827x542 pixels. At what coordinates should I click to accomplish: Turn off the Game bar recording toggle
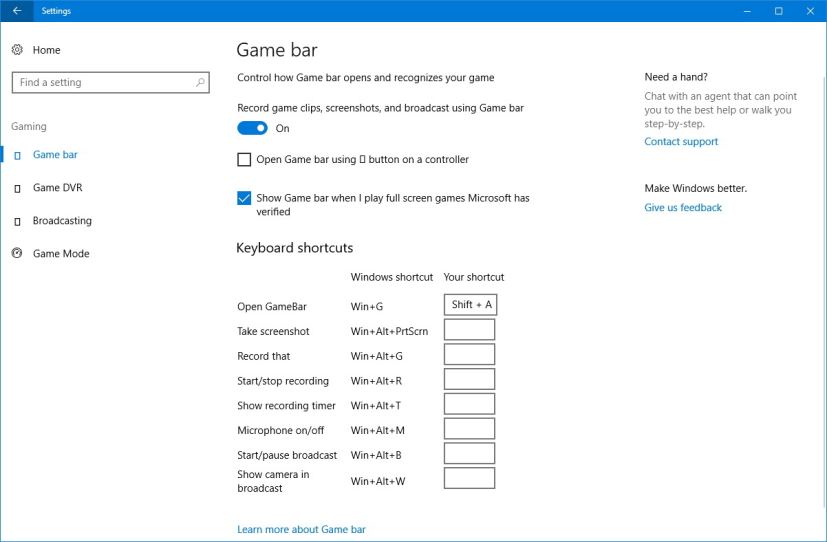252,128
